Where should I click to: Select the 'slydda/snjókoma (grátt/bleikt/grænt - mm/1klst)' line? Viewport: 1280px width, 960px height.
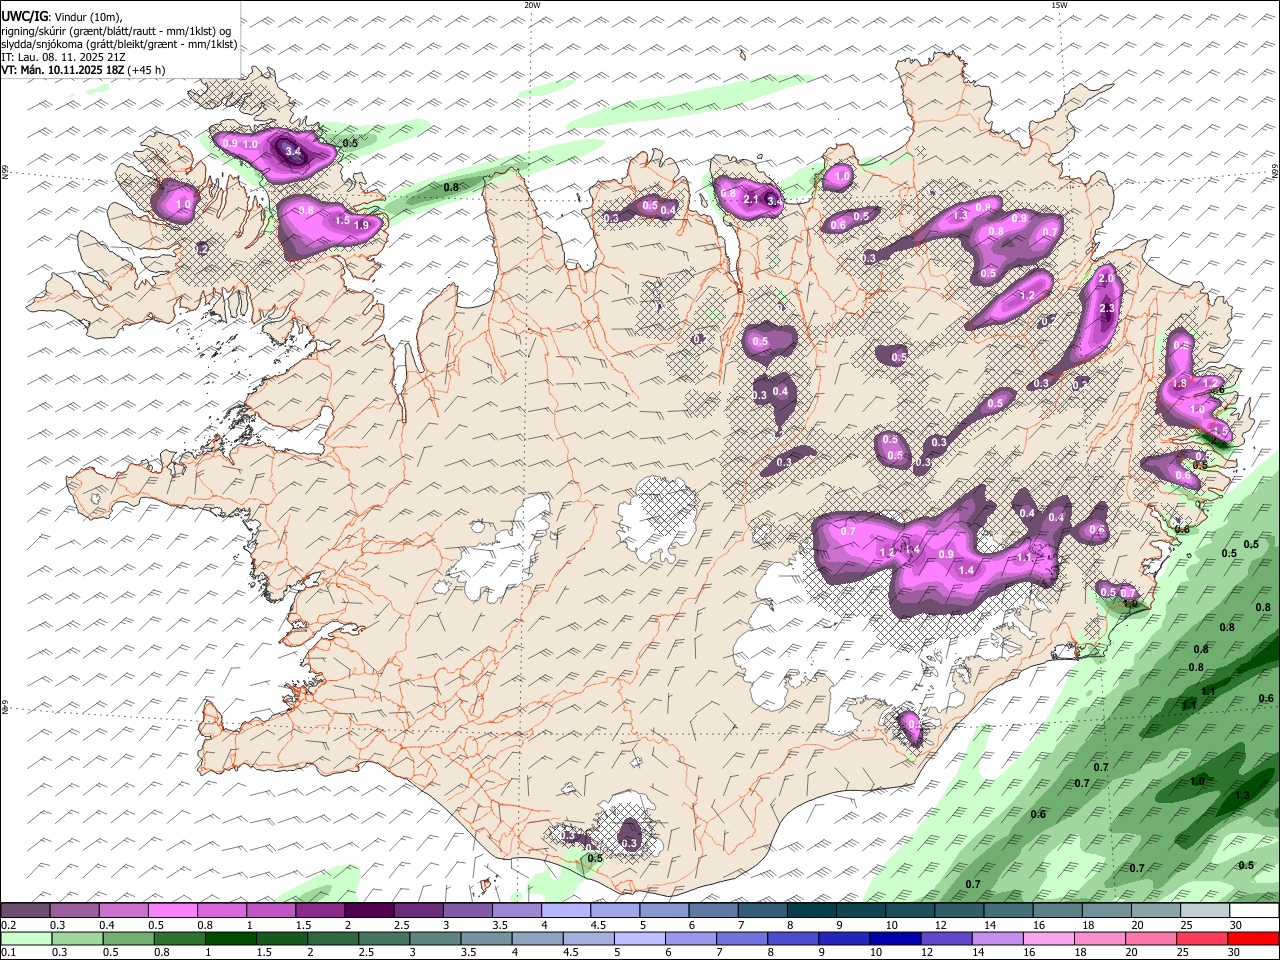click(119, 44)
